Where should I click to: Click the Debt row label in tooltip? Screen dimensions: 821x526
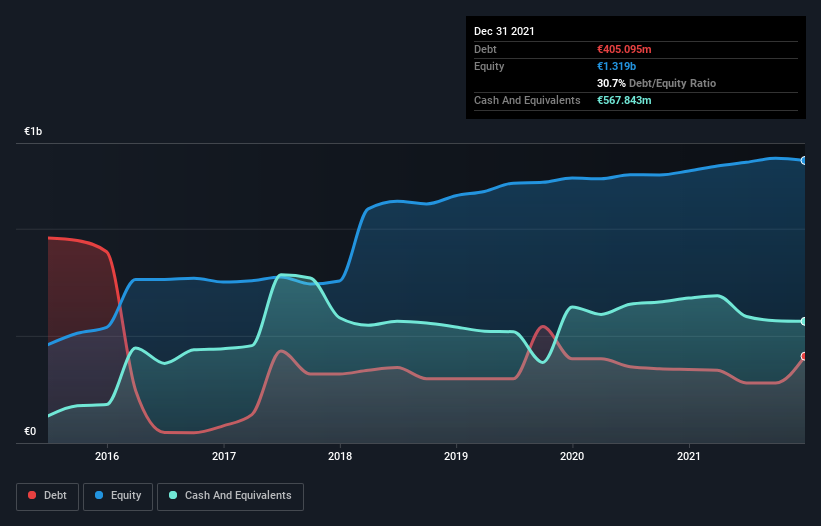(485, 49)
